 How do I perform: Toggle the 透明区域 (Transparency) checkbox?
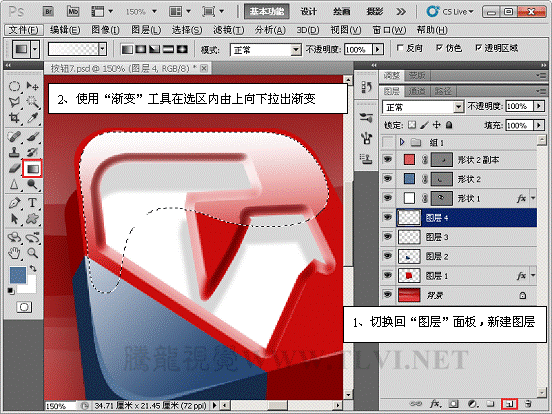click(478, 47)
